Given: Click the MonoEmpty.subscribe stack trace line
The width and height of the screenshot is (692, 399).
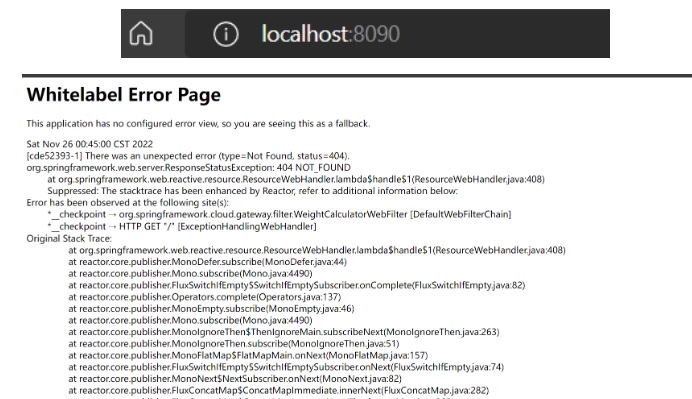Looking at the screenshot, I should [x=211, y=309].
